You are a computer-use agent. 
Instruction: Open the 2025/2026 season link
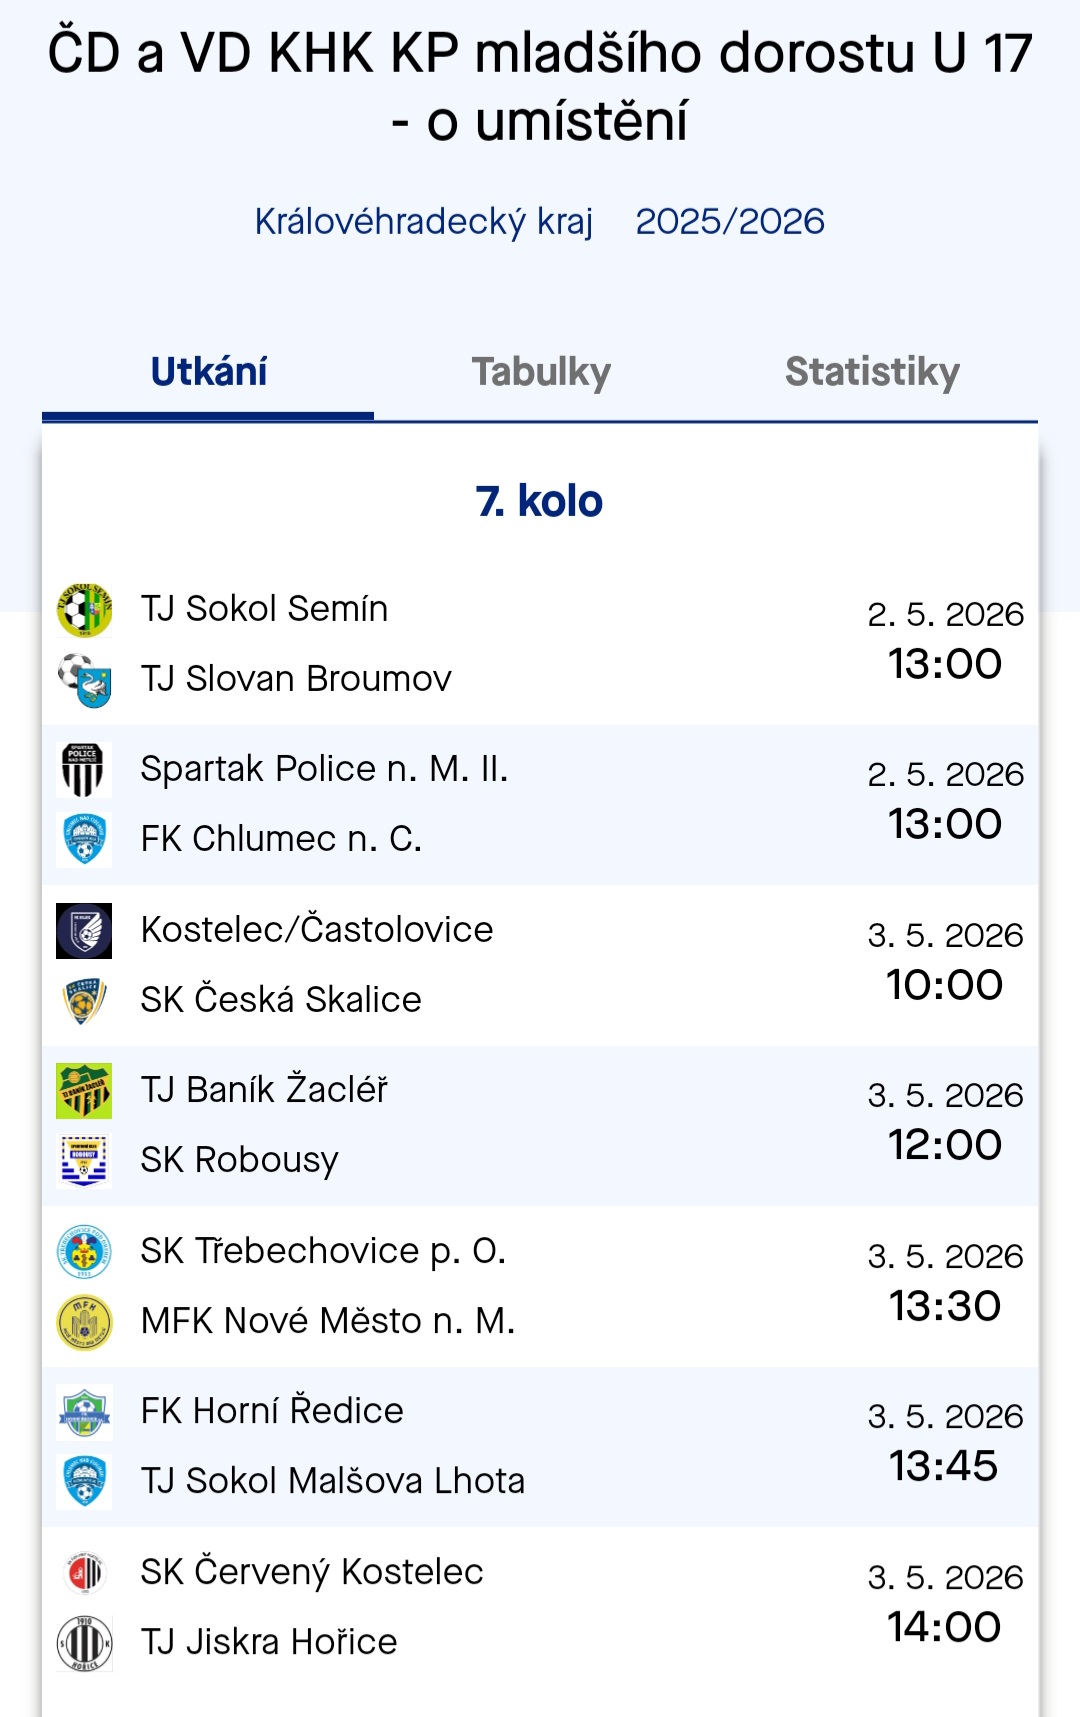[730, 222]
